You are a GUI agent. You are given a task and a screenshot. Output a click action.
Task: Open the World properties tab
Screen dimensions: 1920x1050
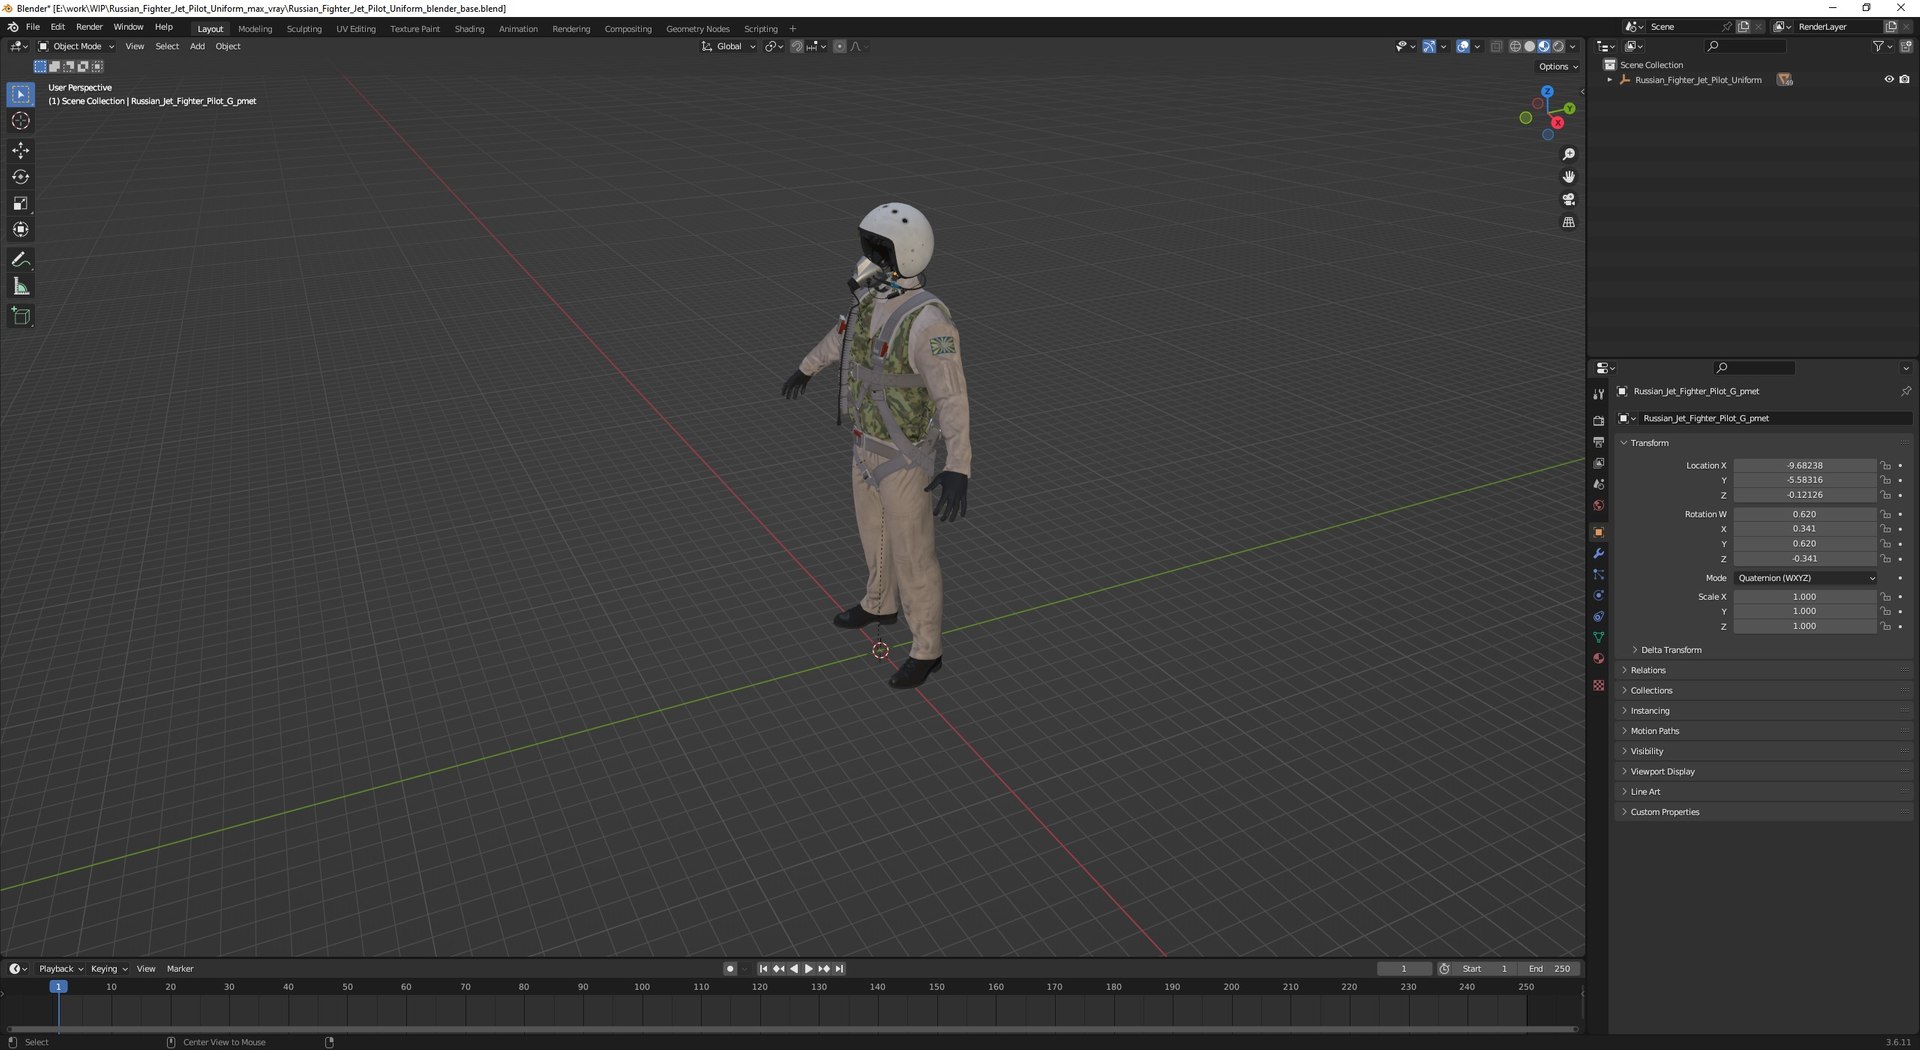1598,505
